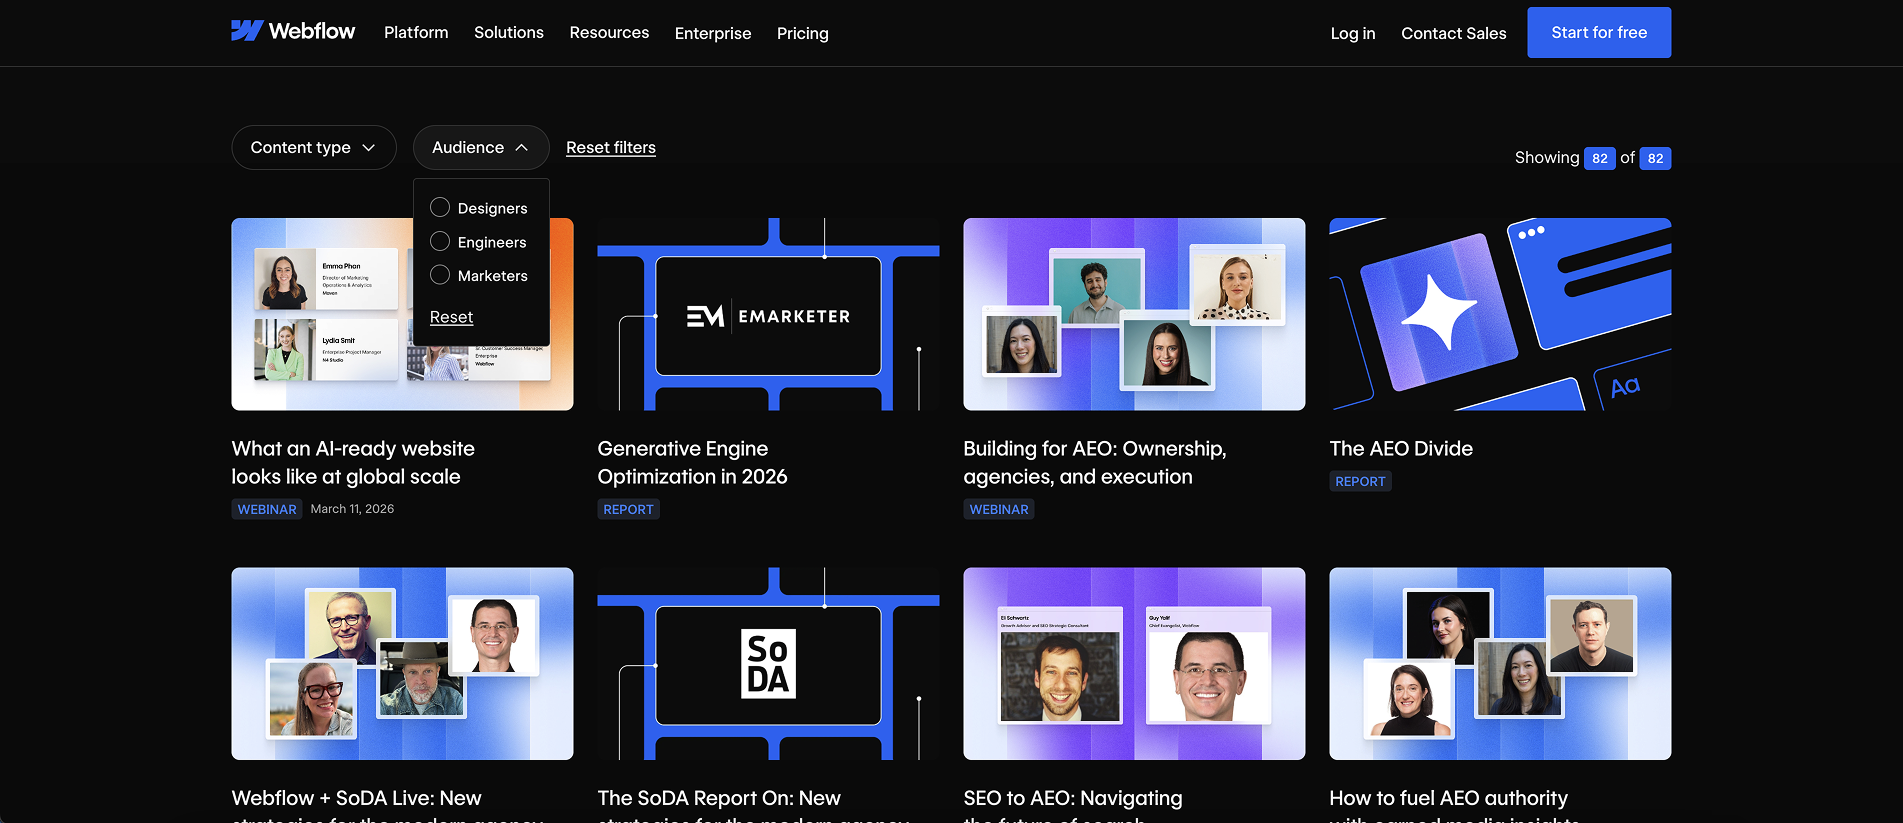Click the Showing results count text

[1593, 158]
